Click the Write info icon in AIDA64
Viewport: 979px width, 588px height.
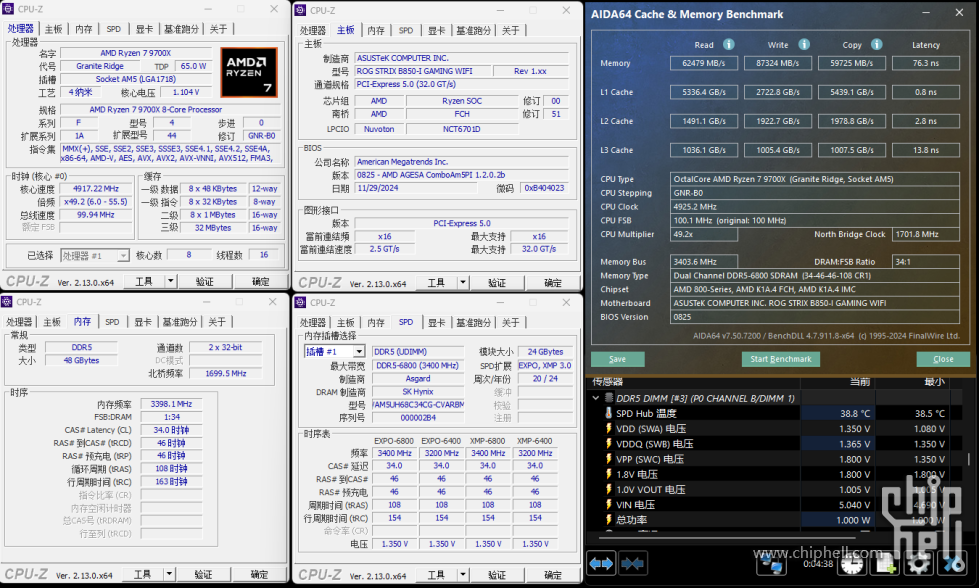pyautogui.click(x=804, y=44)
